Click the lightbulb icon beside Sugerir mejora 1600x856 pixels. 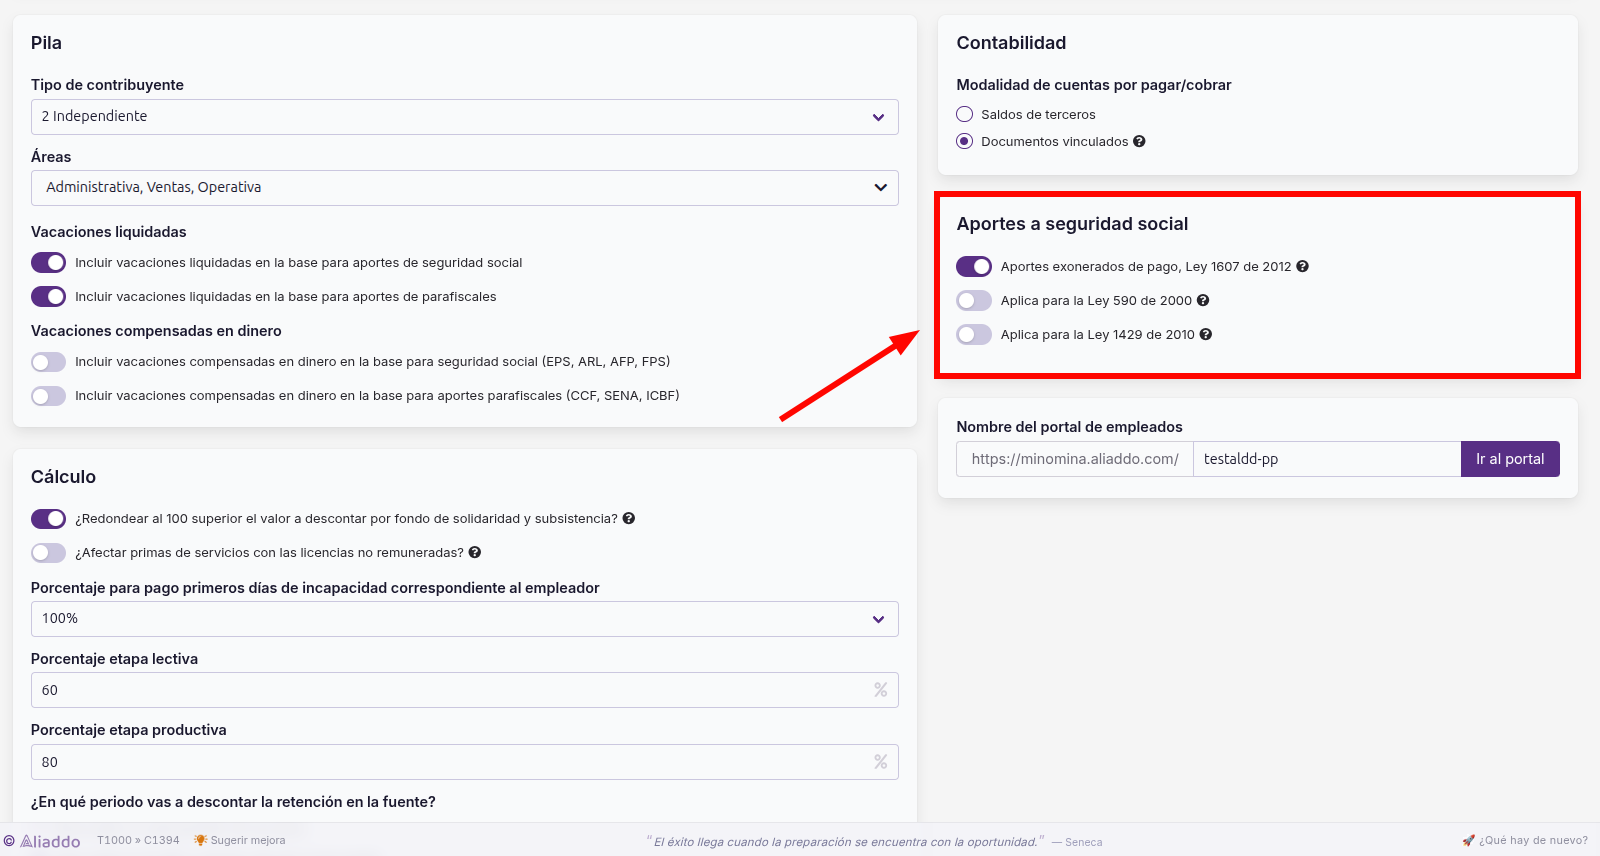point(200,840)
